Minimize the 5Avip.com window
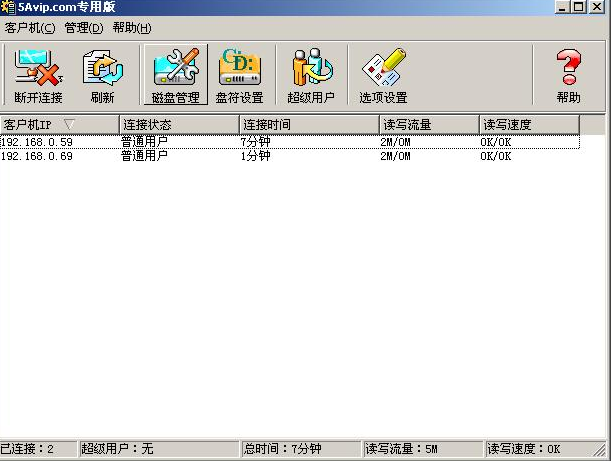615x461 pixels. [562, 7]
